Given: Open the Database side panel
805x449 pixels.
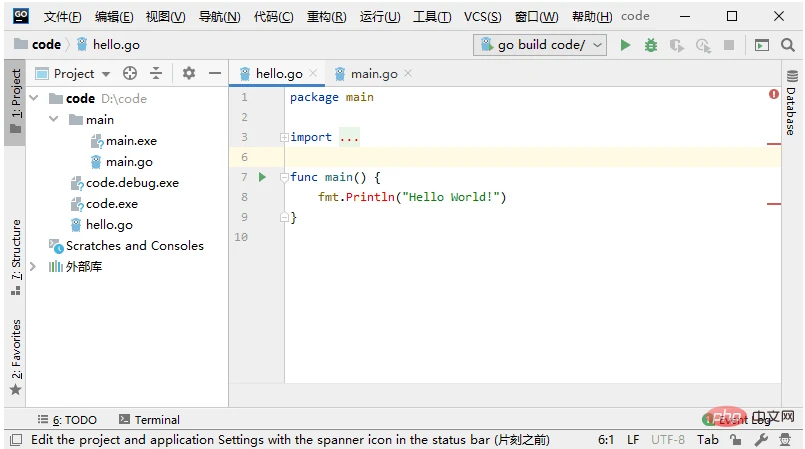Looking at the screenshot, I should pos(791,103).
